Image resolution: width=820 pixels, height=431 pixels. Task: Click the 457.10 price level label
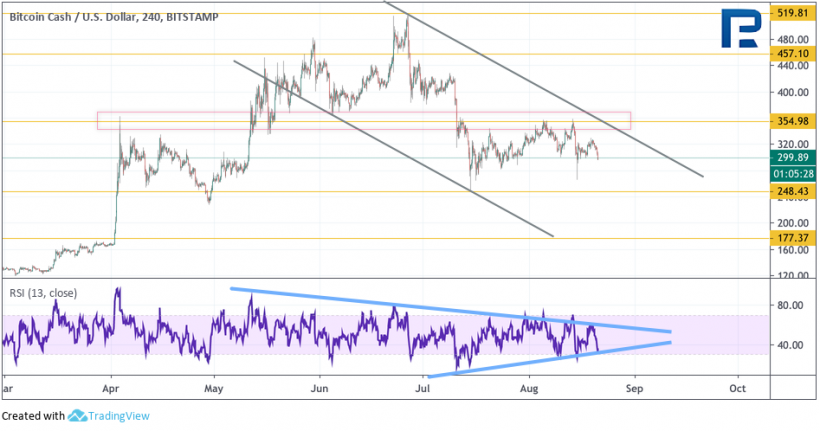click(793, 53)
